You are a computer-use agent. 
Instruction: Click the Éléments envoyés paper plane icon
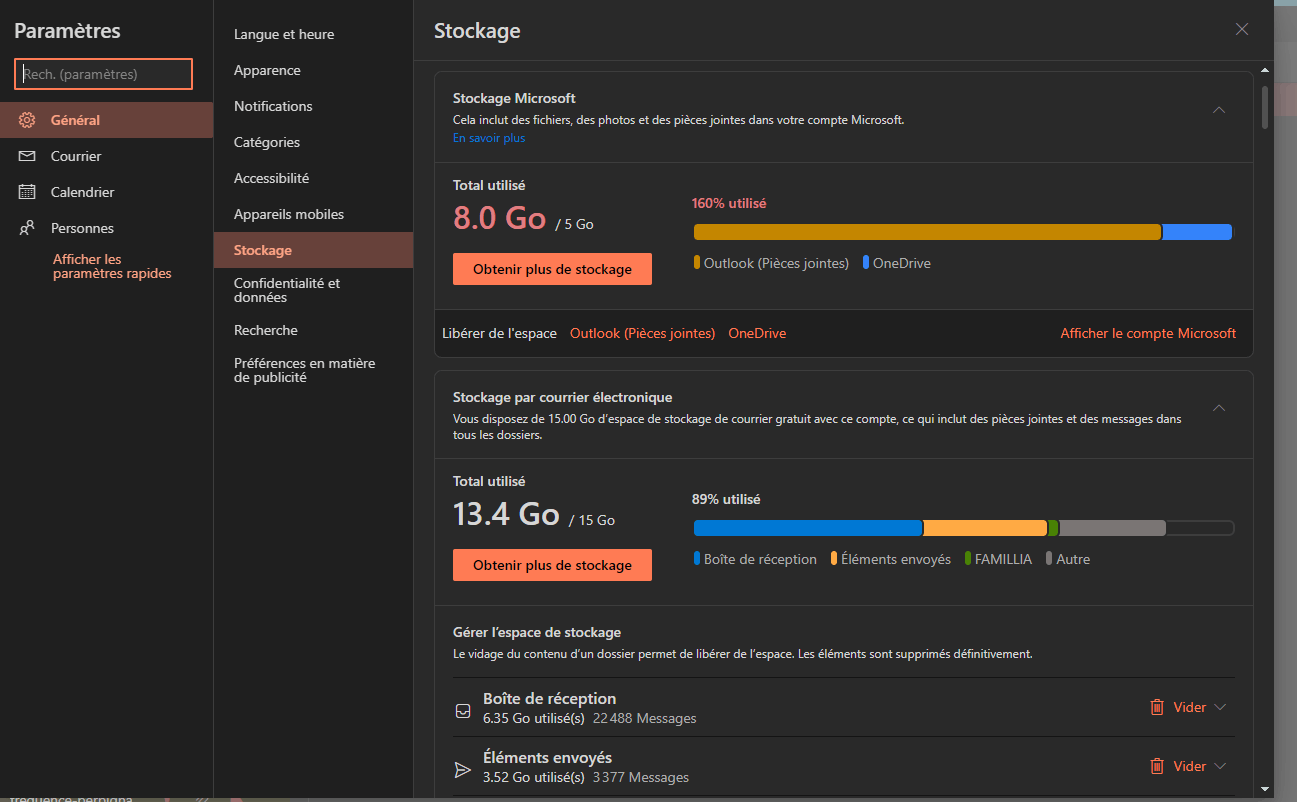(462, 769)
